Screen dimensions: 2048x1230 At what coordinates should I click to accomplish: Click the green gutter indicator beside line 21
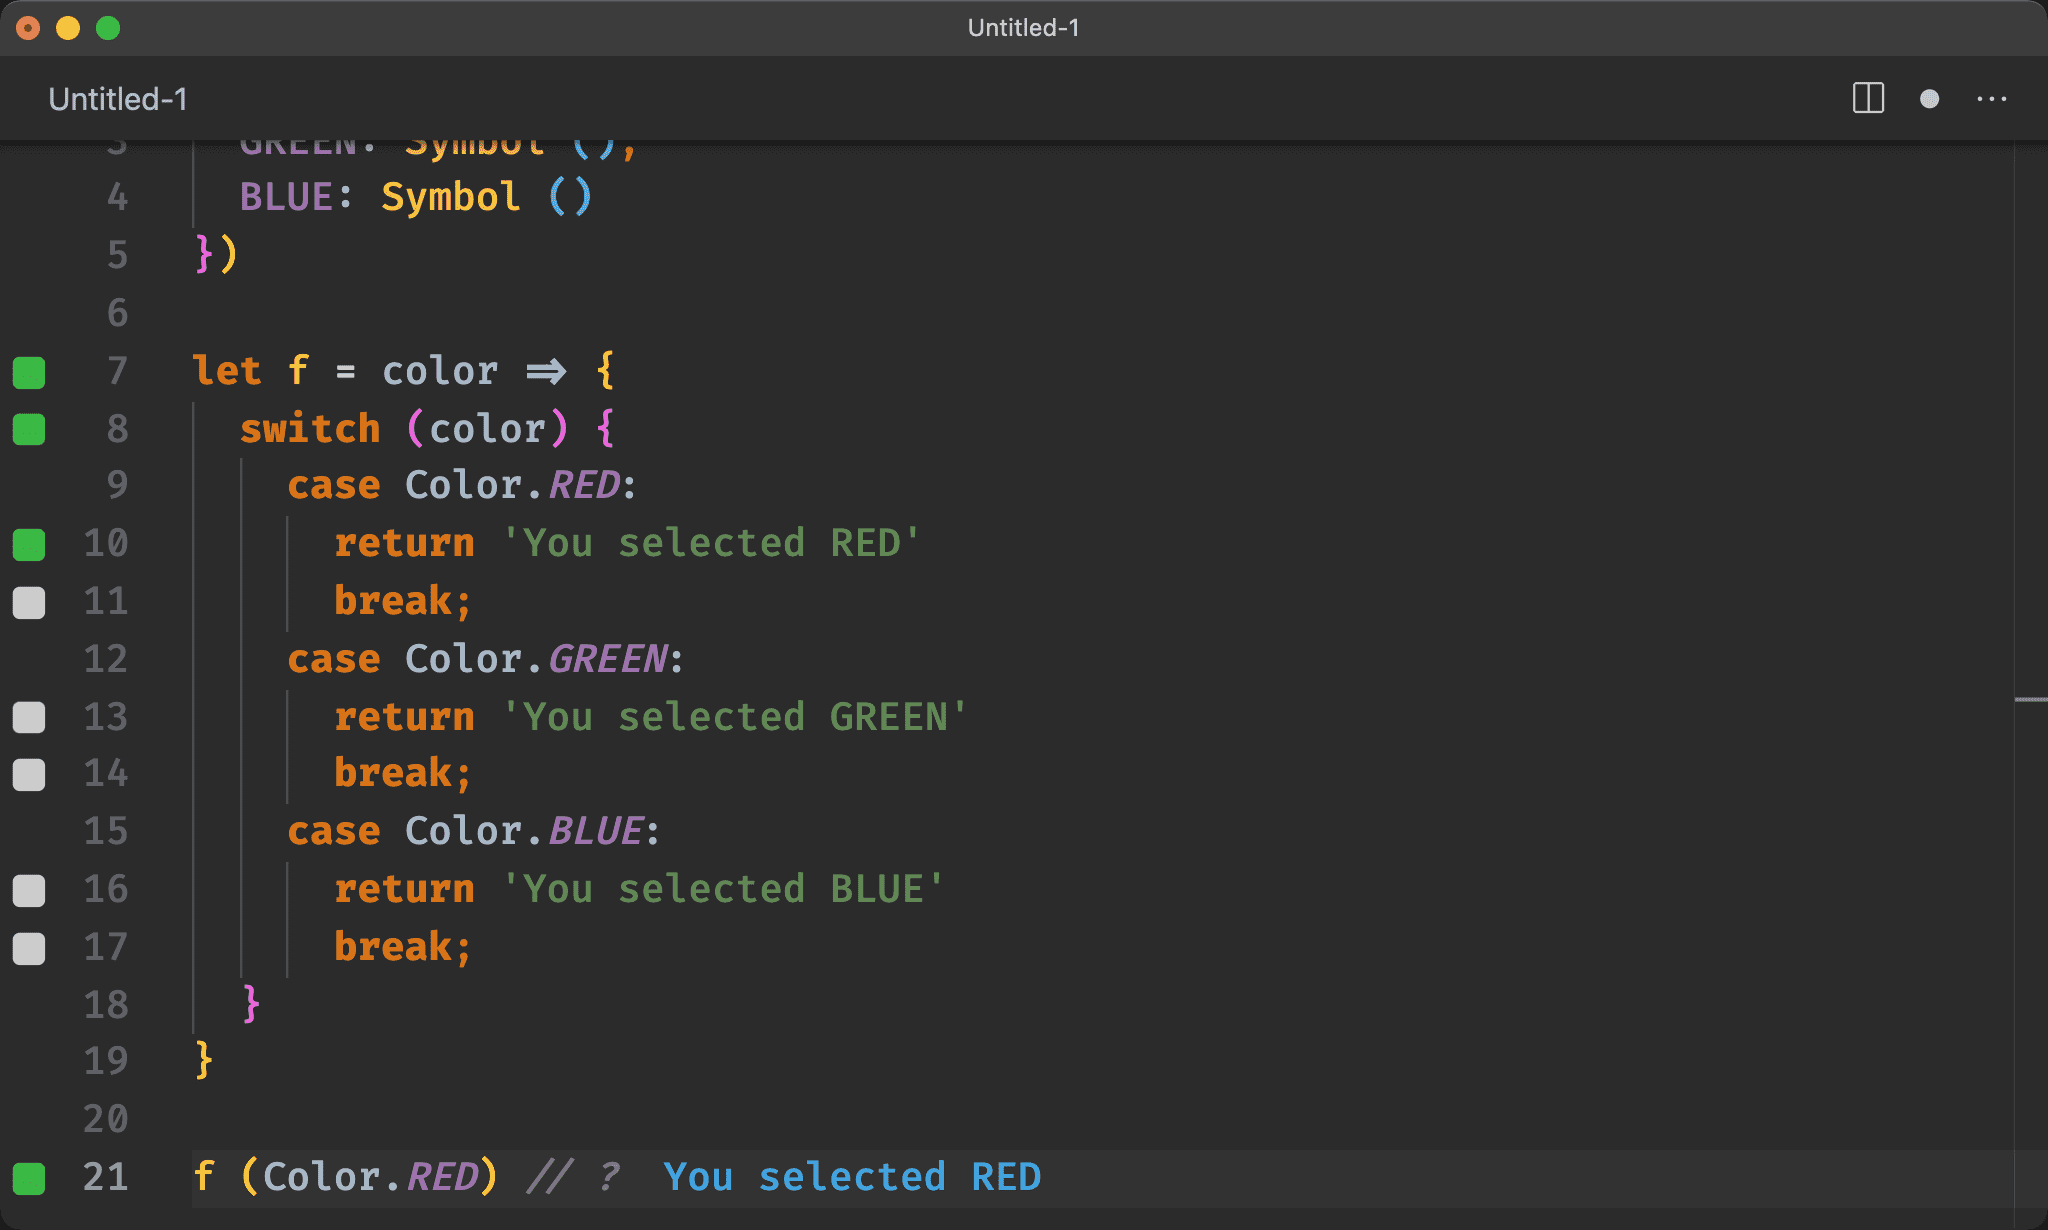[29, 1178]
